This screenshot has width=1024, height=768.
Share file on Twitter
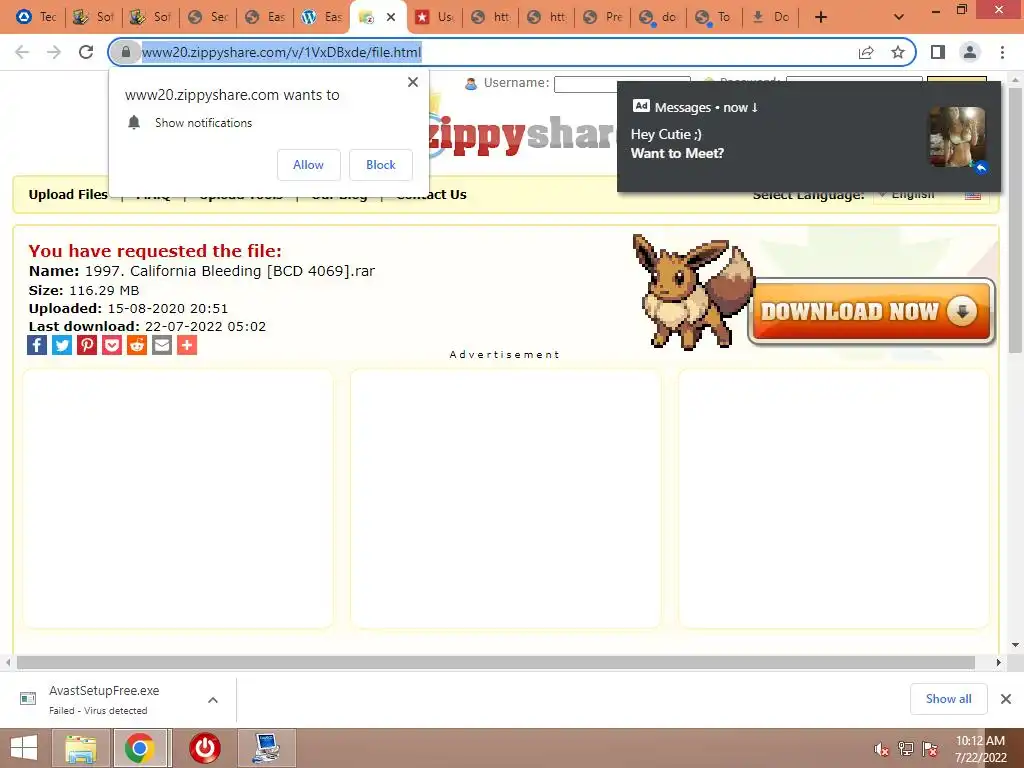click(x=62, y=345)
